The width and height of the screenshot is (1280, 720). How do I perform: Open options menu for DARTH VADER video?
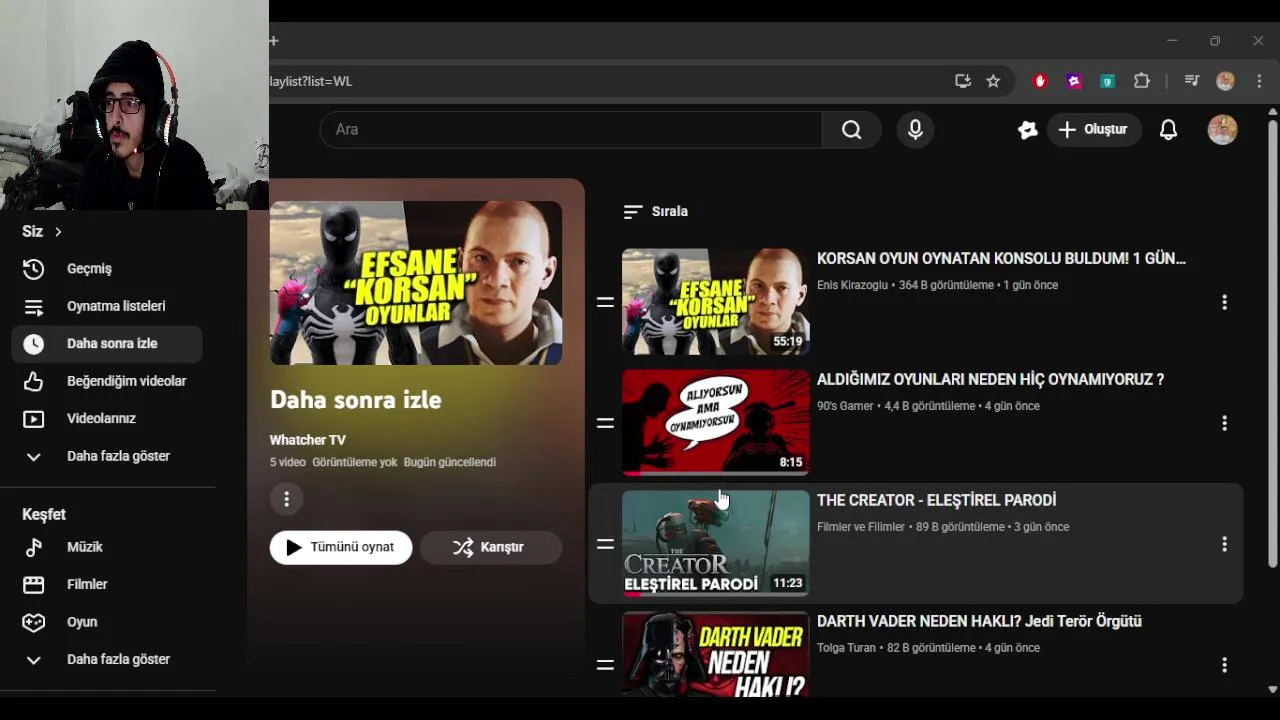(1224, 665)
